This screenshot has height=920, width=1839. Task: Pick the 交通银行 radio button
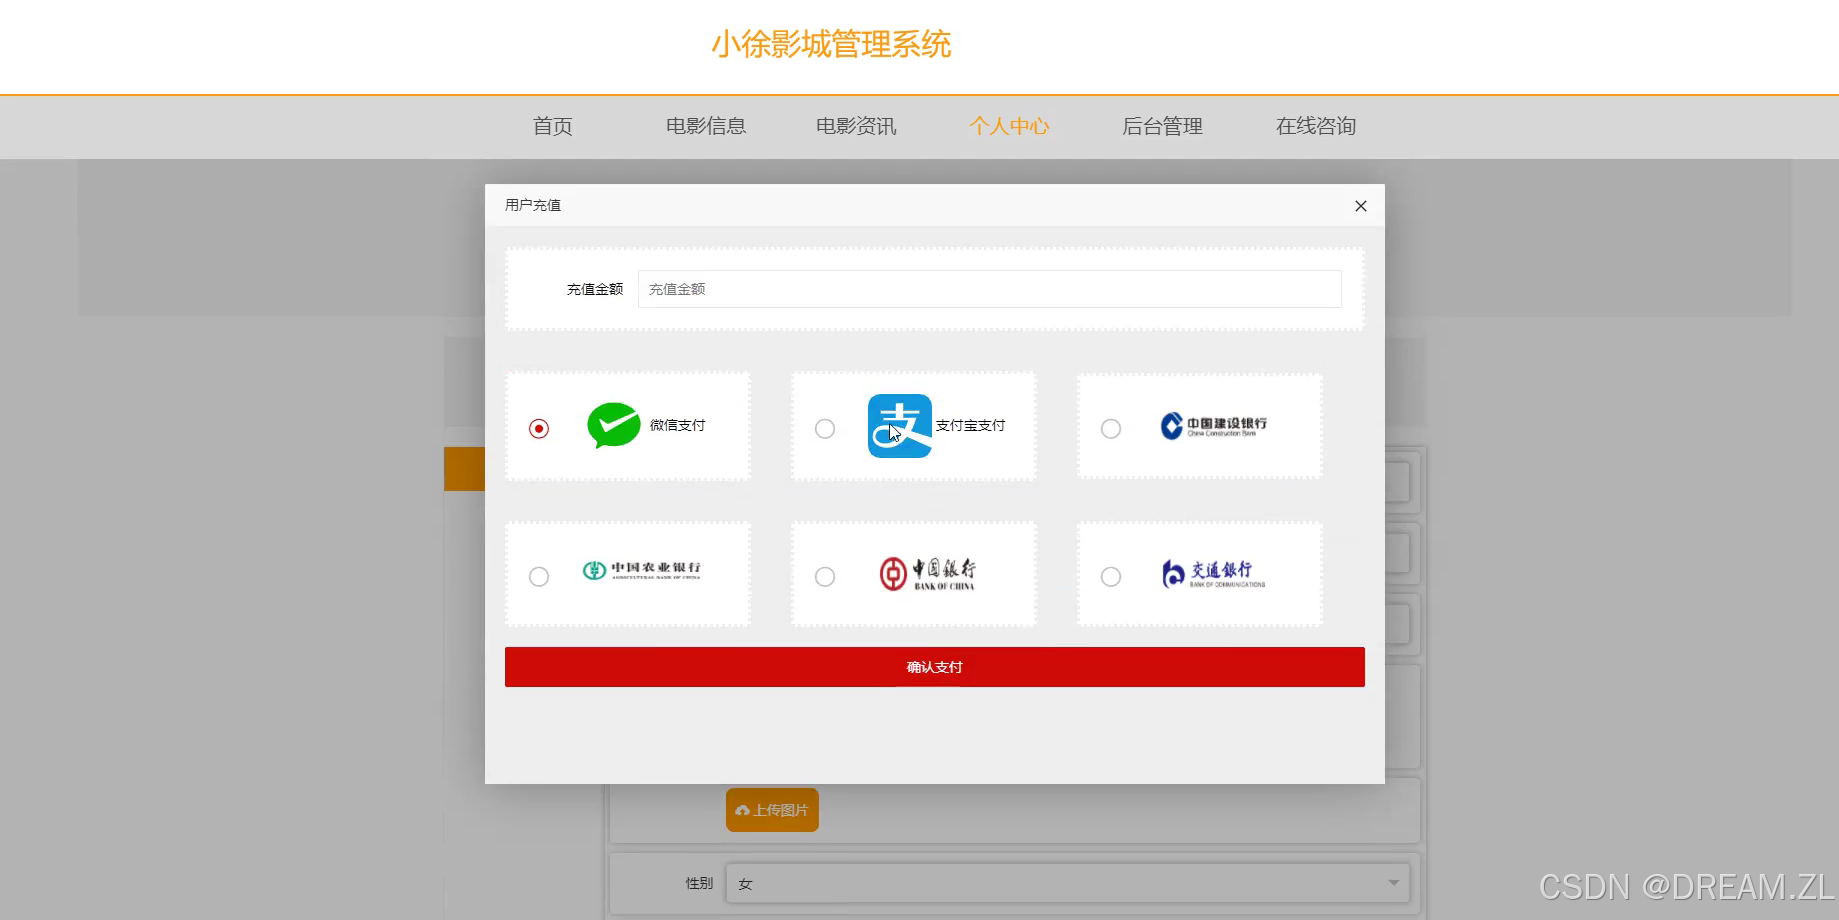[1111, 576]
